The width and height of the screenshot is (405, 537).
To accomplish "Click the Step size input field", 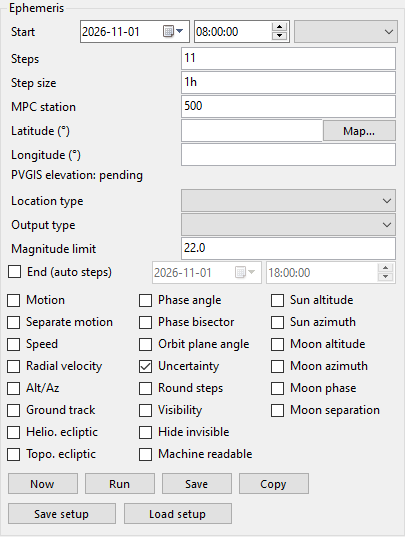I will [x=288, y=83].
